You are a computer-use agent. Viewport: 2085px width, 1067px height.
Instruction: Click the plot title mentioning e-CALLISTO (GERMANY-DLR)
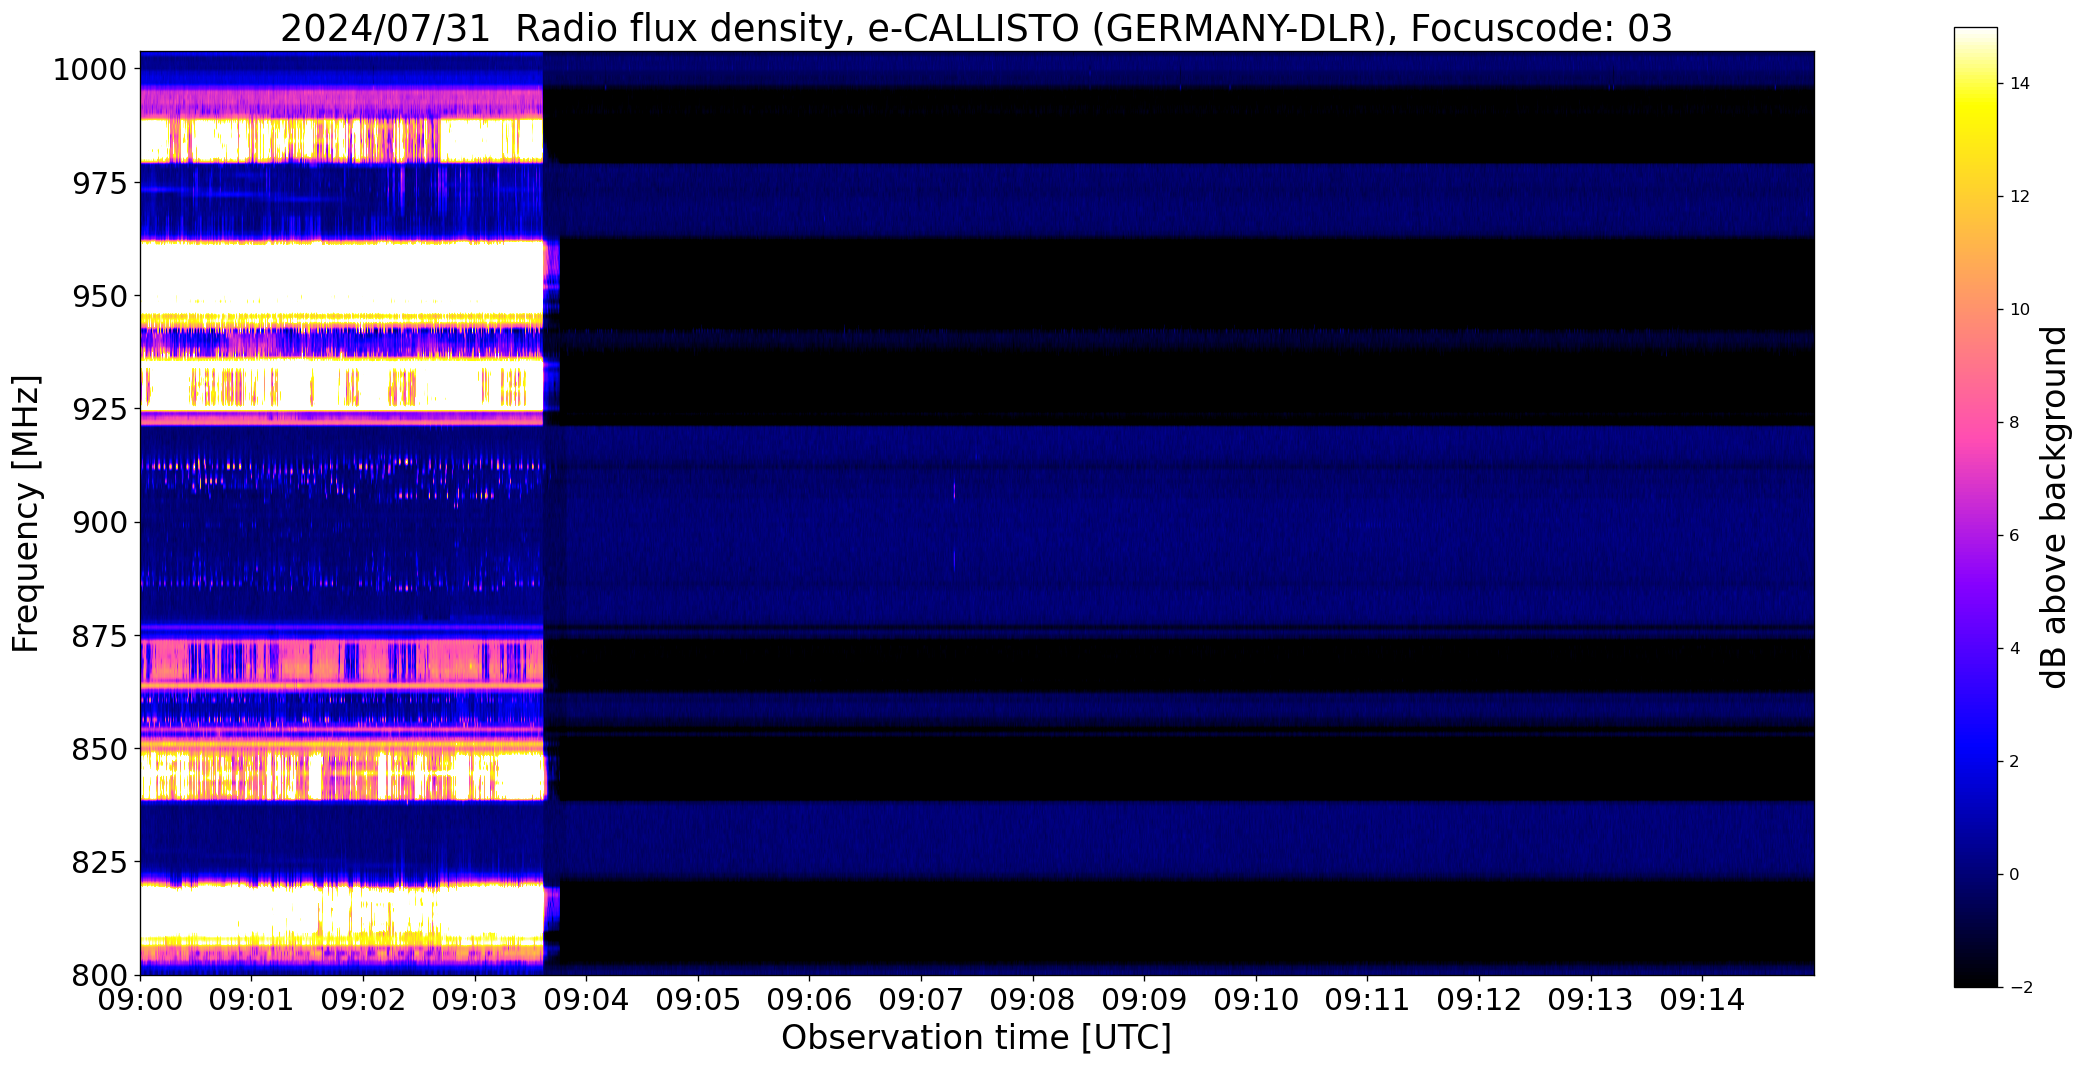[x=976, y=28]
